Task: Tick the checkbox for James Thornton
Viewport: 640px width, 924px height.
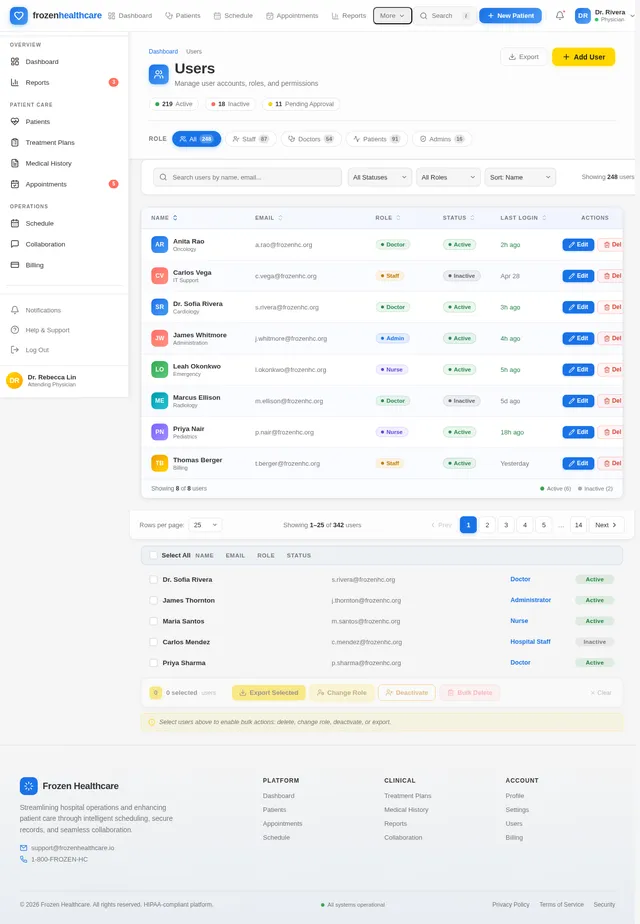Action: point(153,600)
